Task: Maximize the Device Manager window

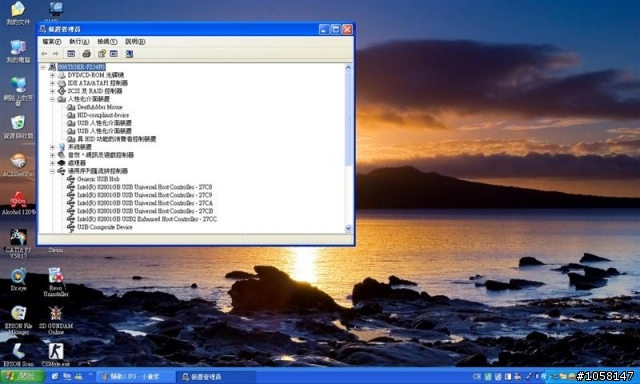Action: tap(336, 29)
